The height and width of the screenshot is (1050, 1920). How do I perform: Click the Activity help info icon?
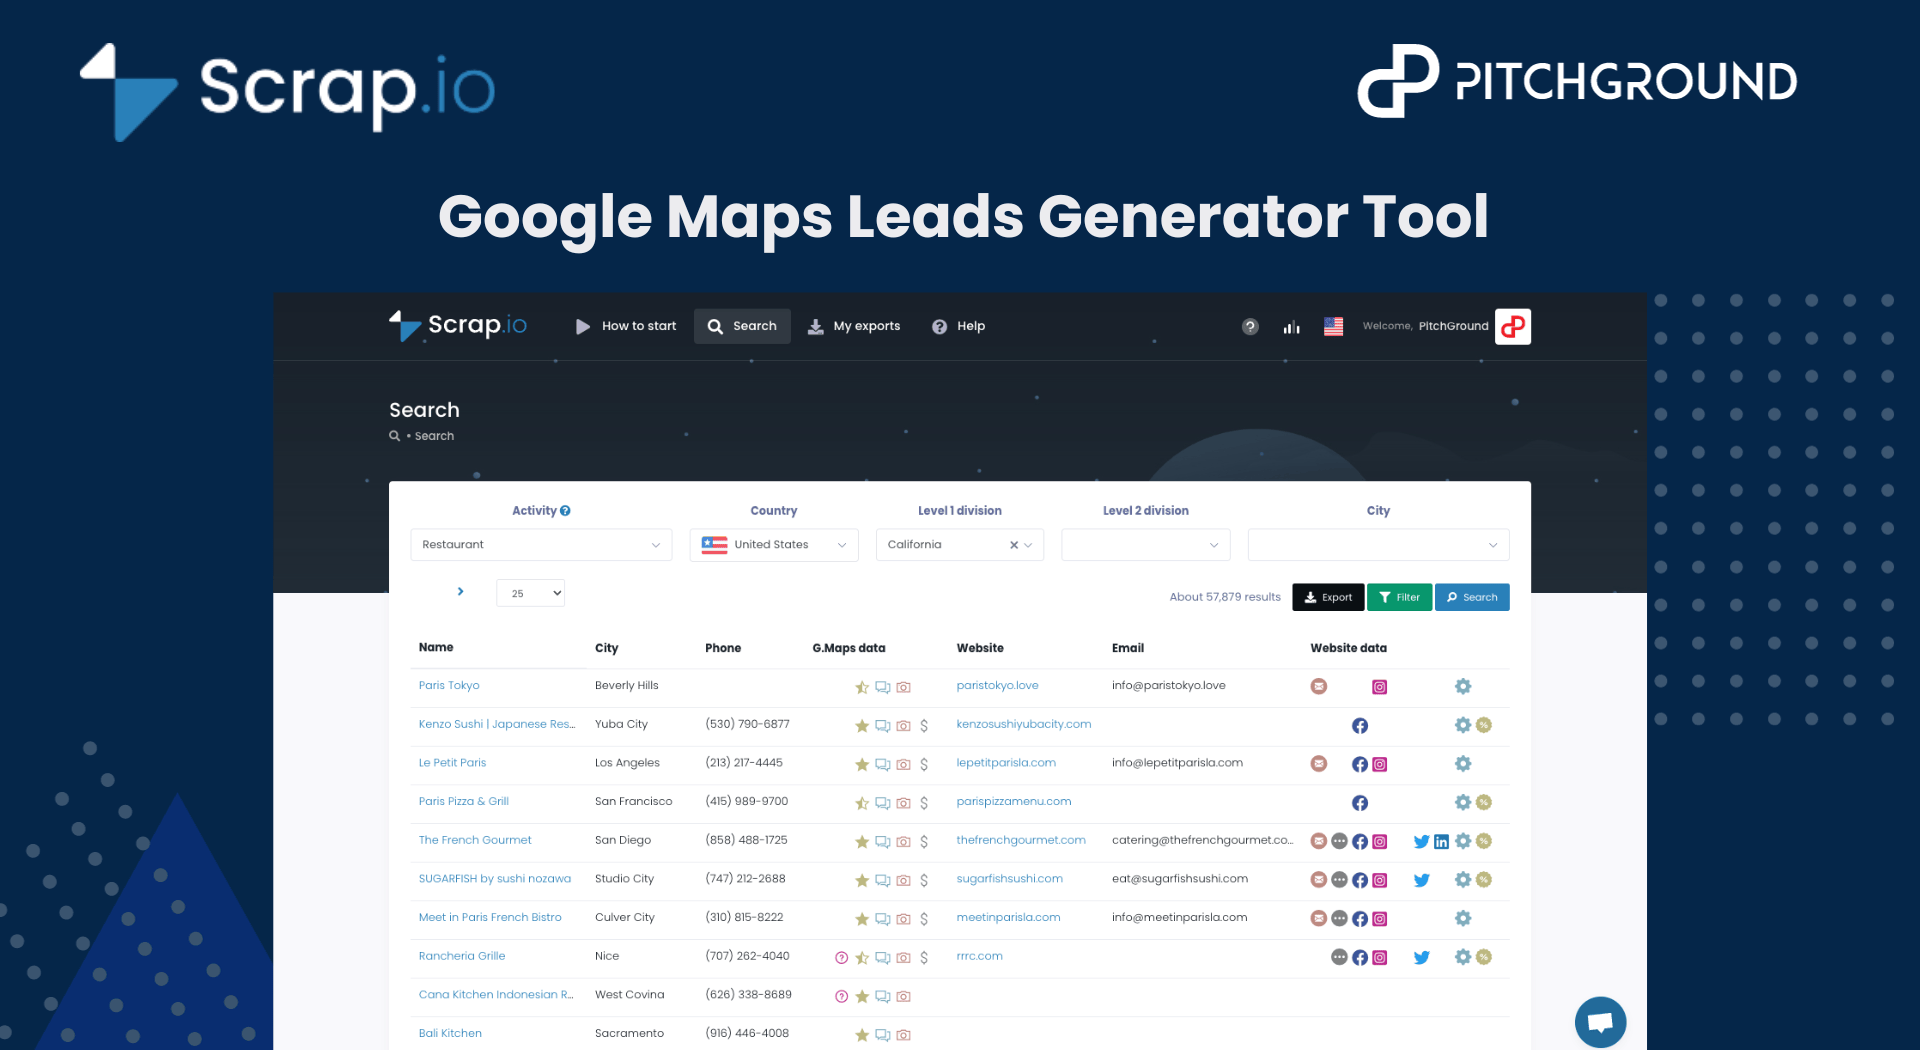(565, 511)
